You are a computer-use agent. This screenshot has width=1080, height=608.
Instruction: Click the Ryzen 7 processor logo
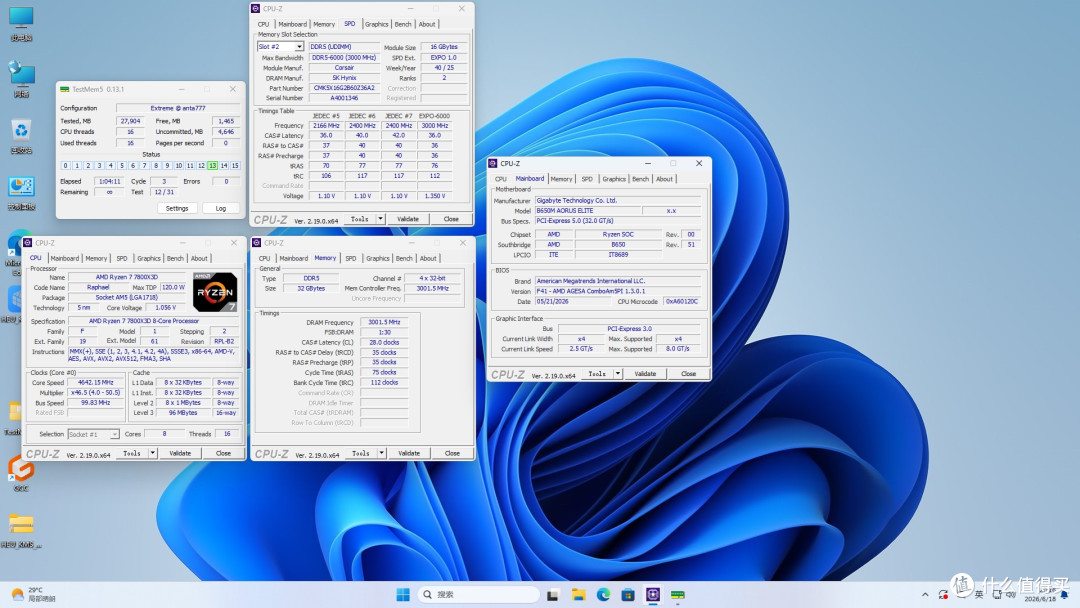pyautogui.click(x=215, y=292)
